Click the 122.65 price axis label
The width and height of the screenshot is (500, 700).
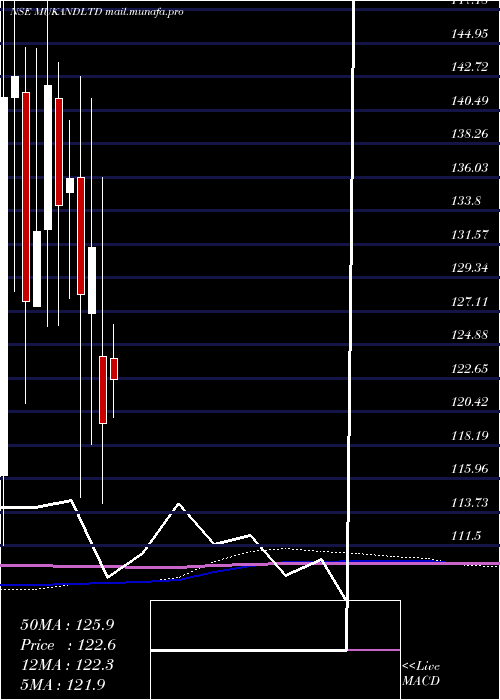[470, 368]
